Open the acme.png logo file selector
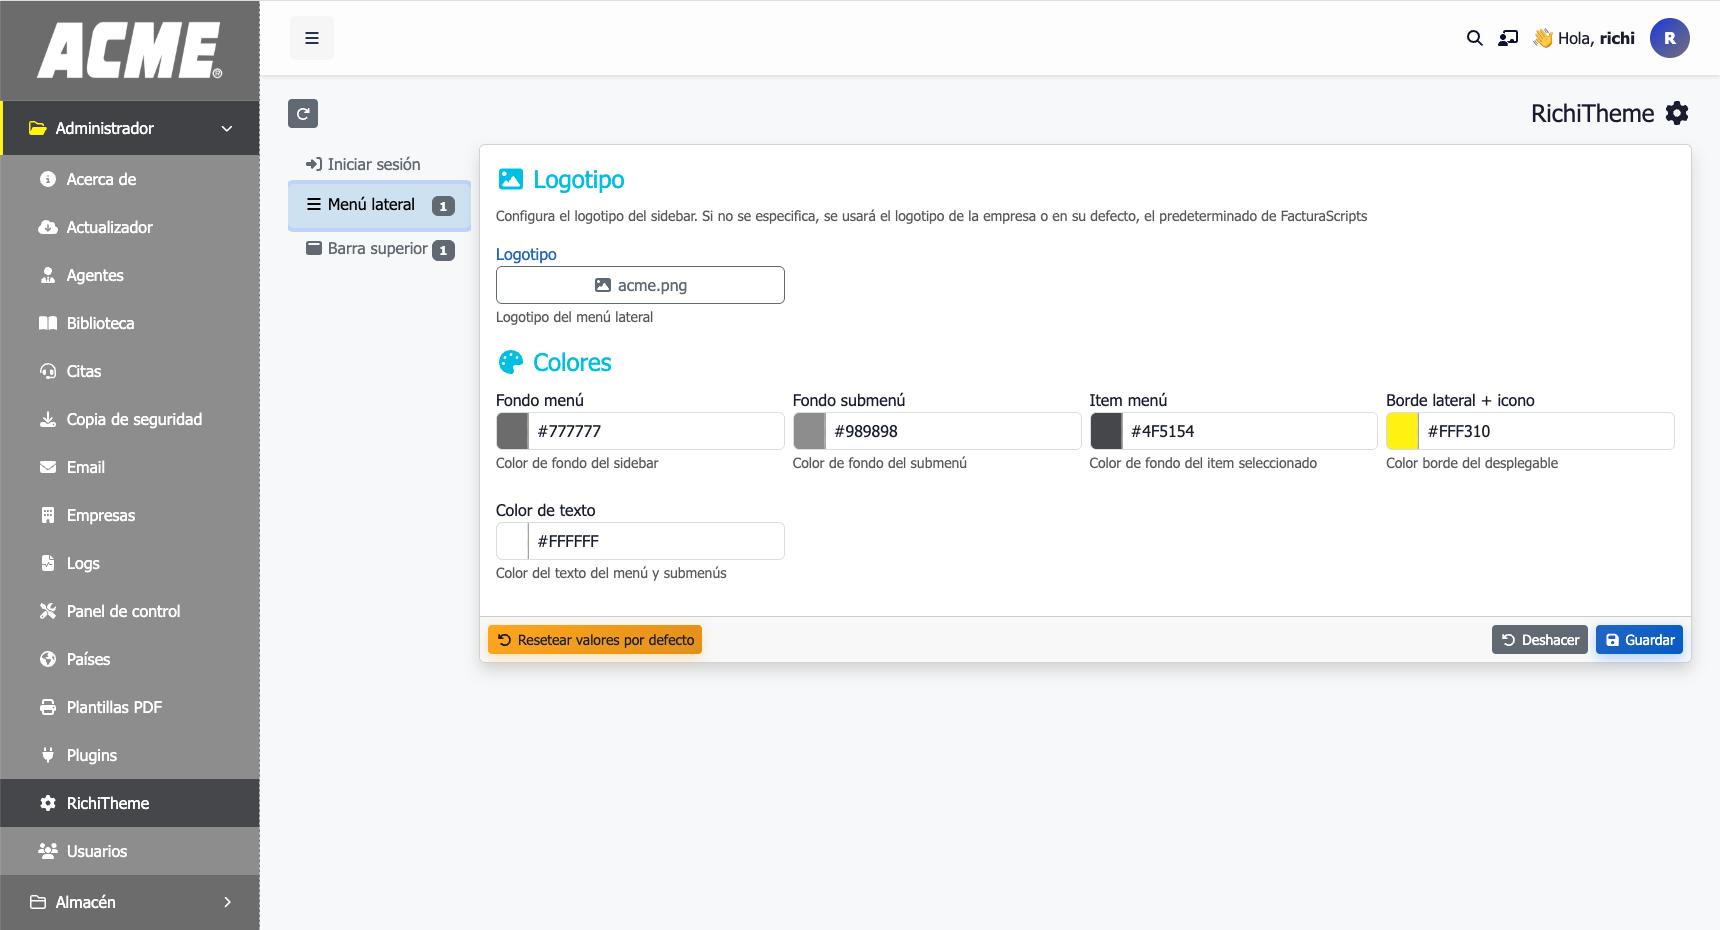 point(640,285)
